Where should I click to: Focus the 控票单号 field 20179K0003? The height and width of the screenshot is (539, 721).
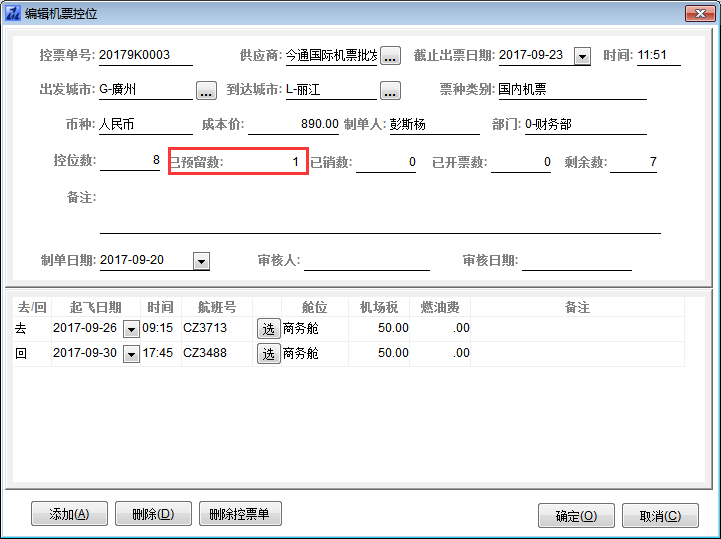coord(146,55)
